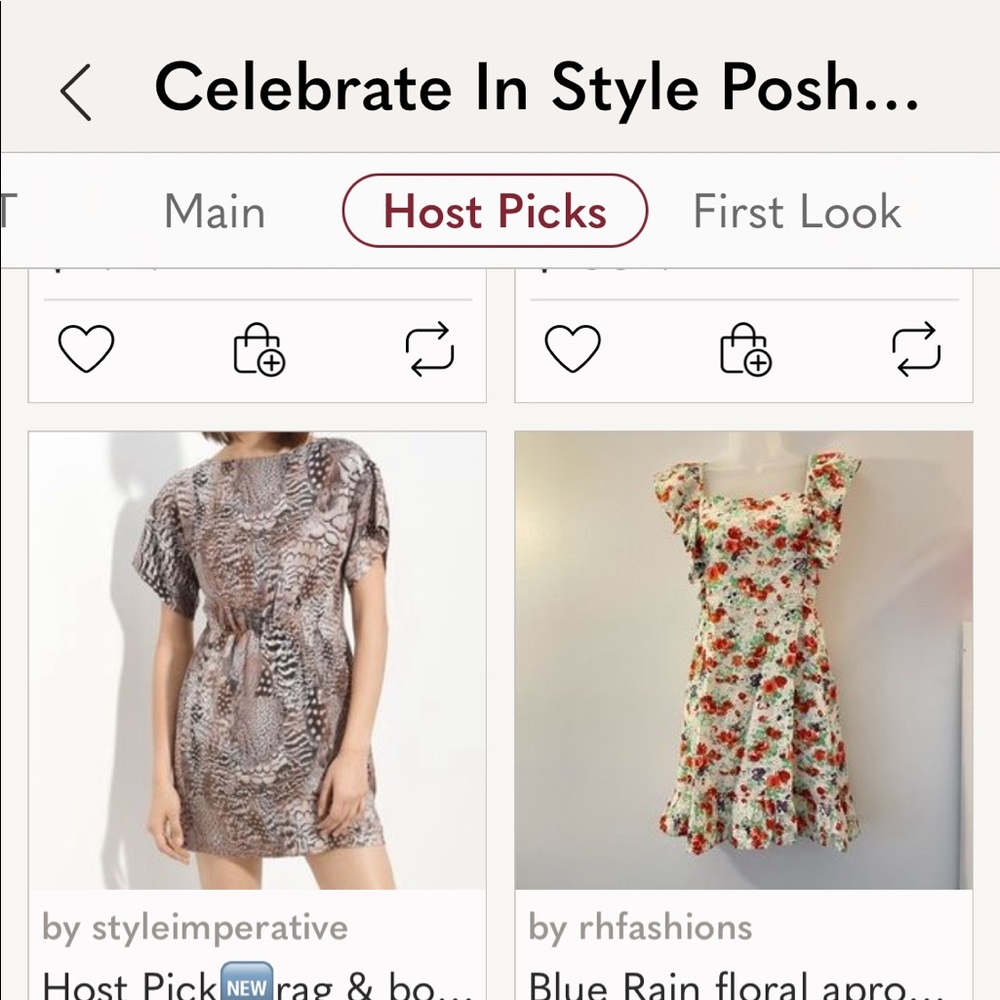Tap the cut-off tab left of Main
Image resolution: width=1000 pixels, height=1000 pixels.
click(8, 211)
